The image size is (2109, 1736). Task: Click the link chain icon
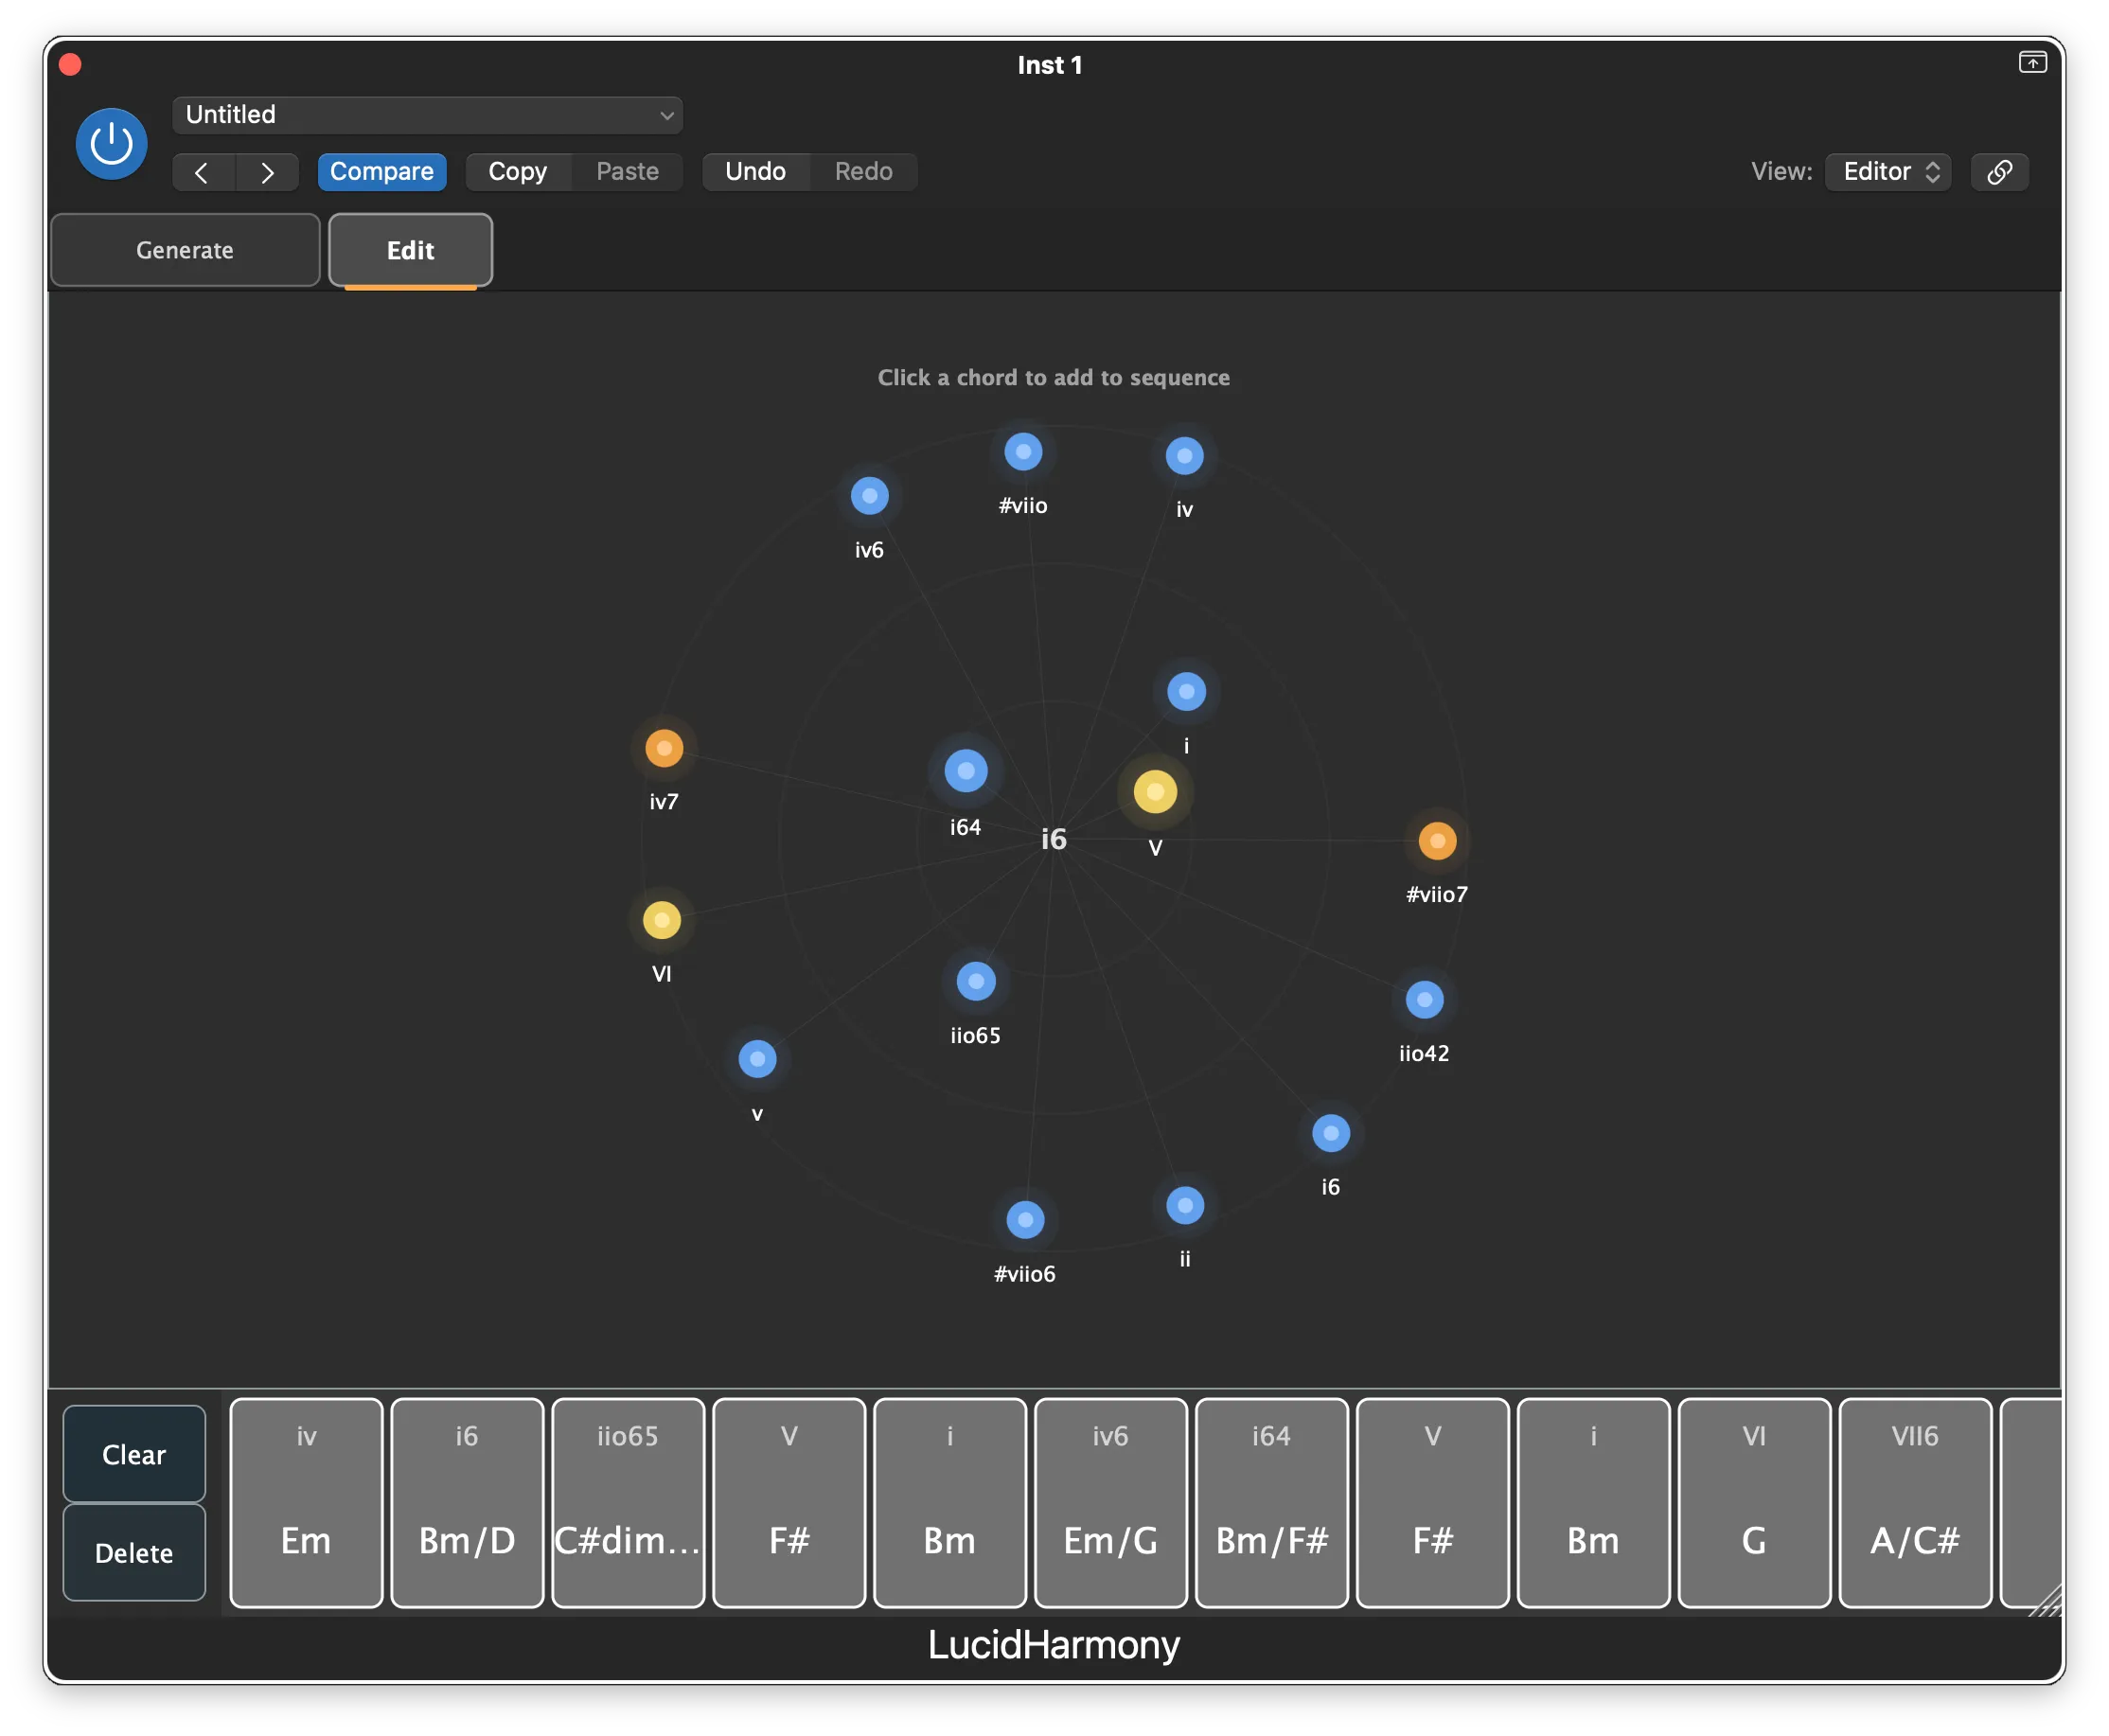click(x=2000, y=172)
